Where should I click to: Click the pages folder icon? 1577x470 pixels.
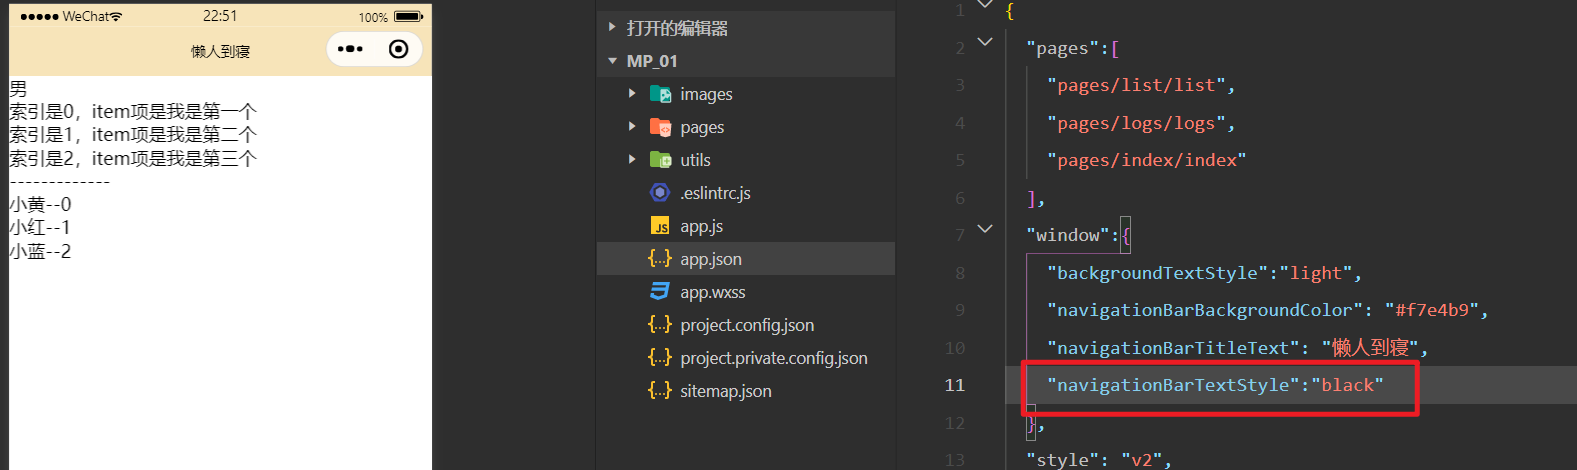click(660, 127)
